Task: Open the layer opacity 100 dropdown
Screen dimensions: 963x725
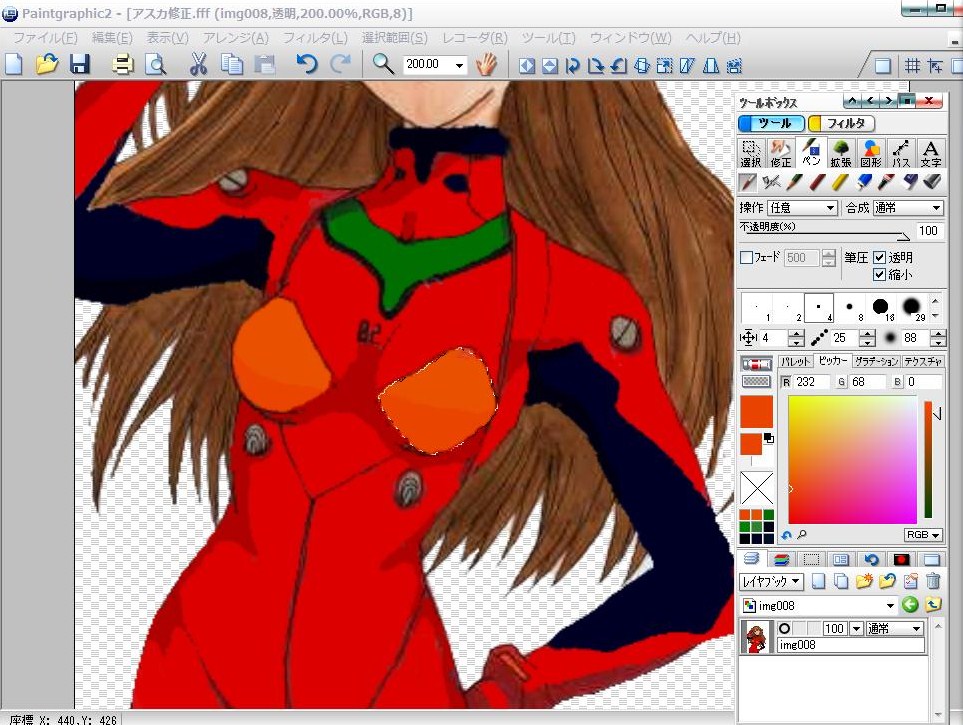Action: [856, 629]
